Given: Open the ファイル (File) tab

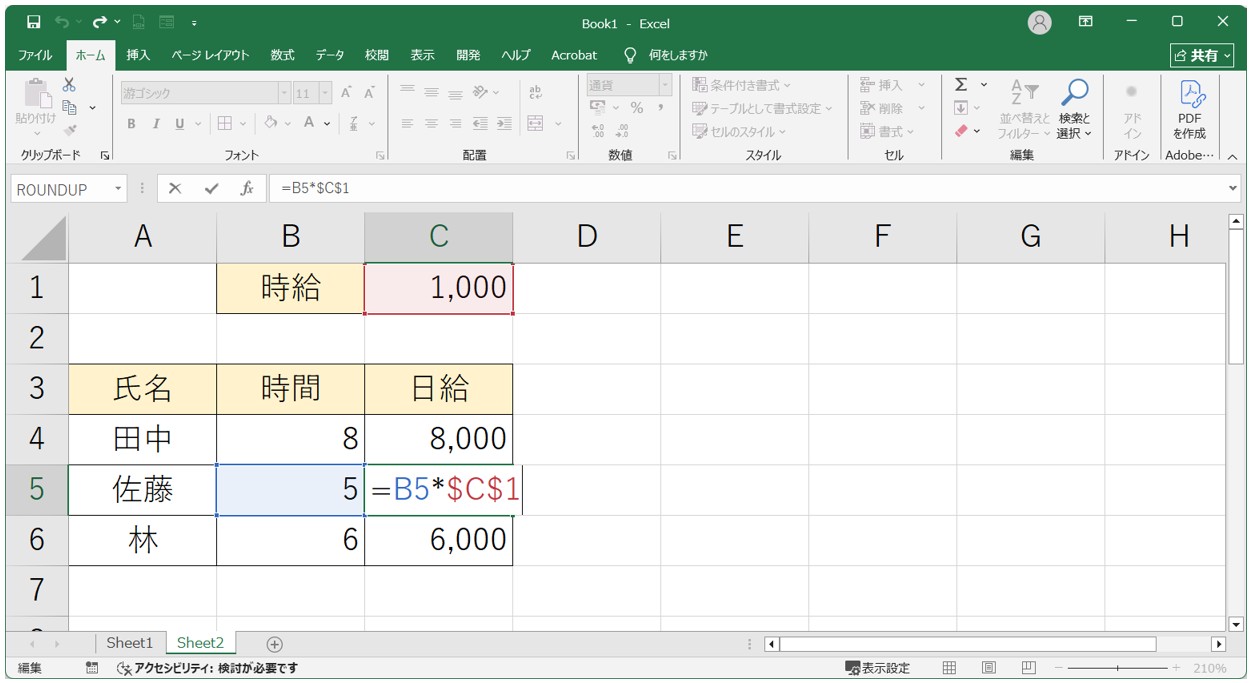Looking at the screenshot, I should pos(36,55).
